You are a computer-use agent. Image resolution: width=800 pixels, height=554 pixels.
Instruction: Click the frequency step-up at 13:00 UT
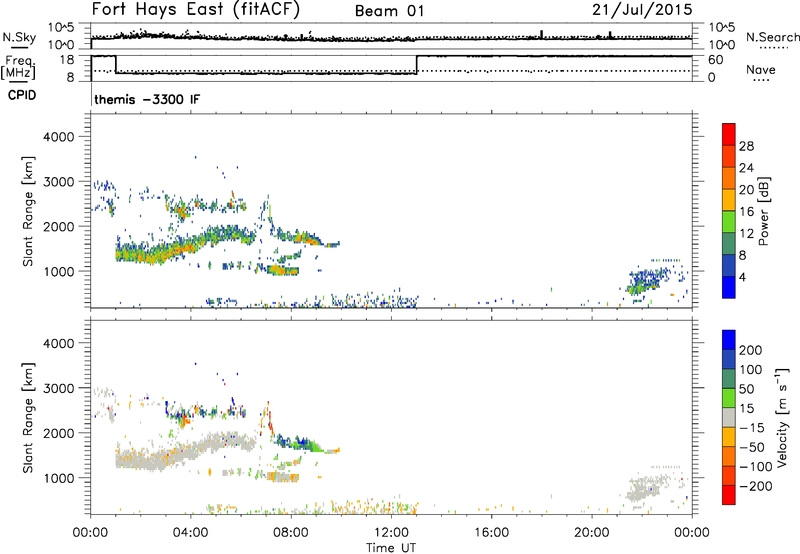click(417, 65)
